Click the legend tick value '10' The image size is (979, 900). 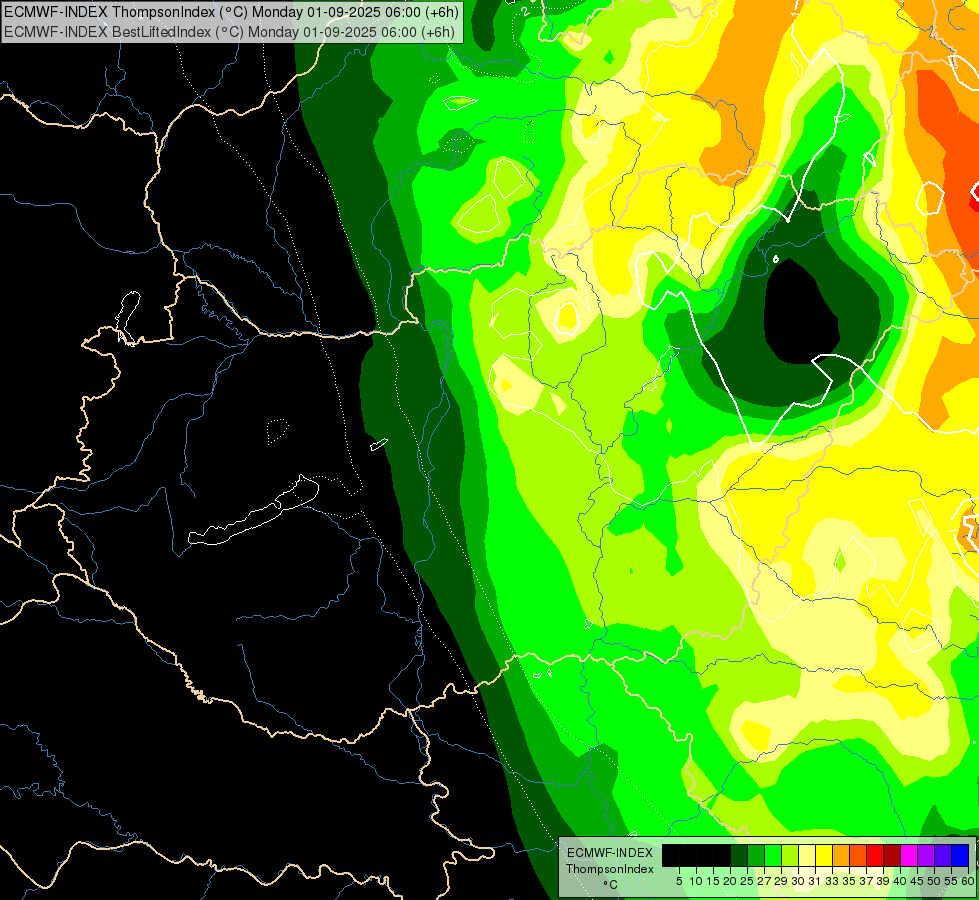pos(696,881)
